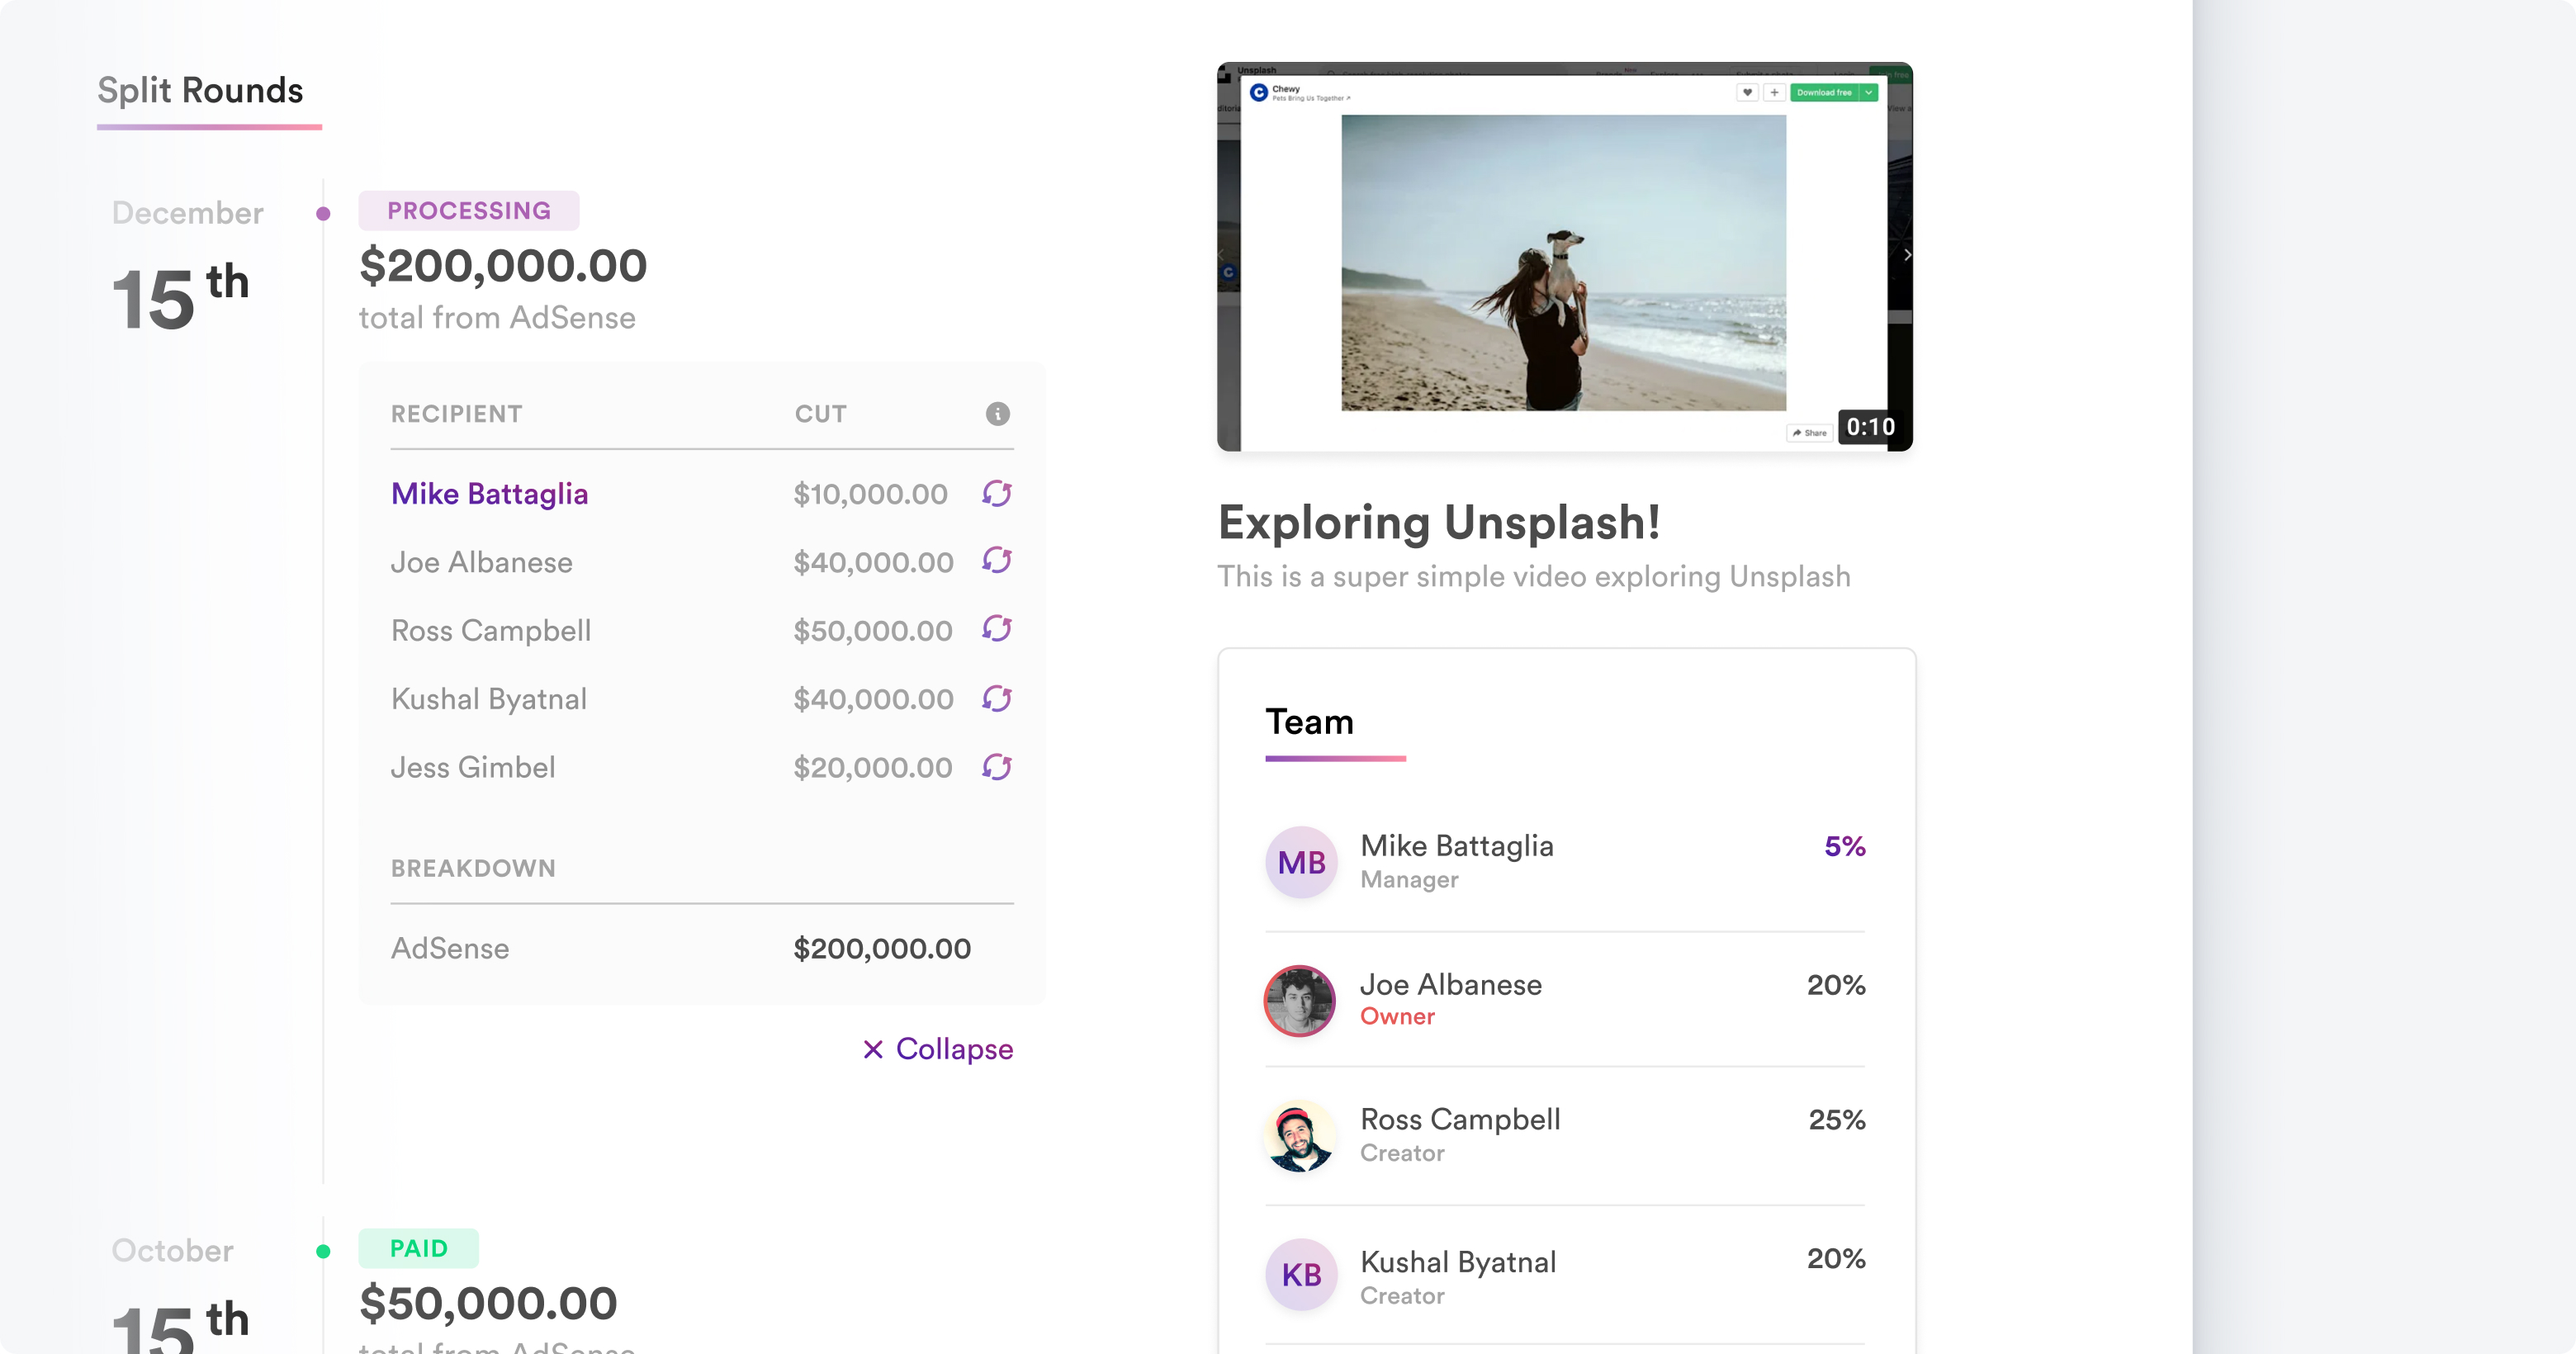Play the Exploring Unsplash video thumbnail
This screenshot has height=1354, width=2576.
point(1564,257)
